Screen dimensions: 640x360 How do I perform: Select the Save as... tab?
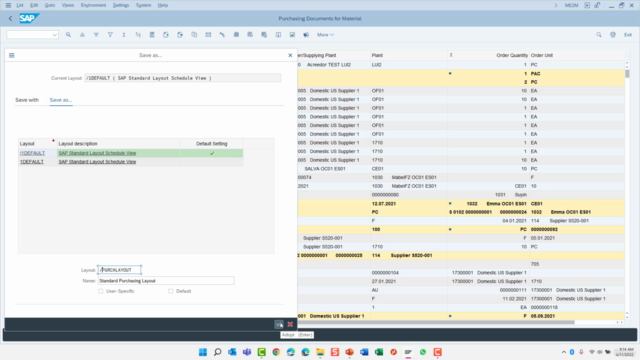pyautogui.click(x=61, y=100)
